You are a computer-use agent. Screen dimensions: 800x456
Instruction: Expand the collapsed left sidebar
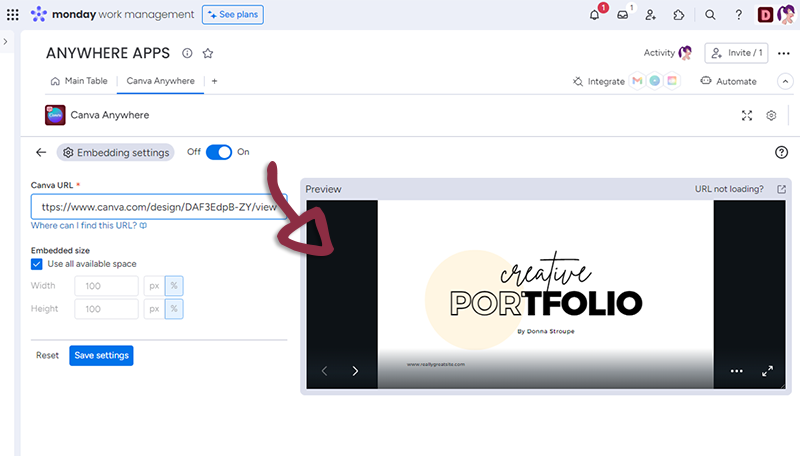[6, 42]
